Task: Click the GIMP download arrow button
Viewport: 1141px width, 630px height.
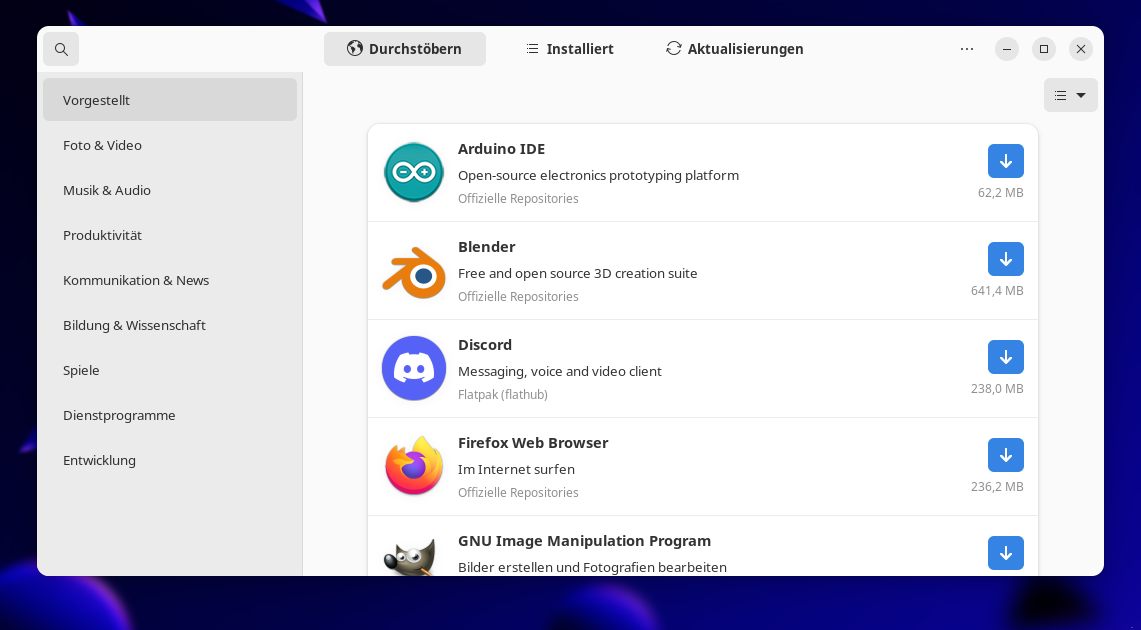Action: point(1005,553)
